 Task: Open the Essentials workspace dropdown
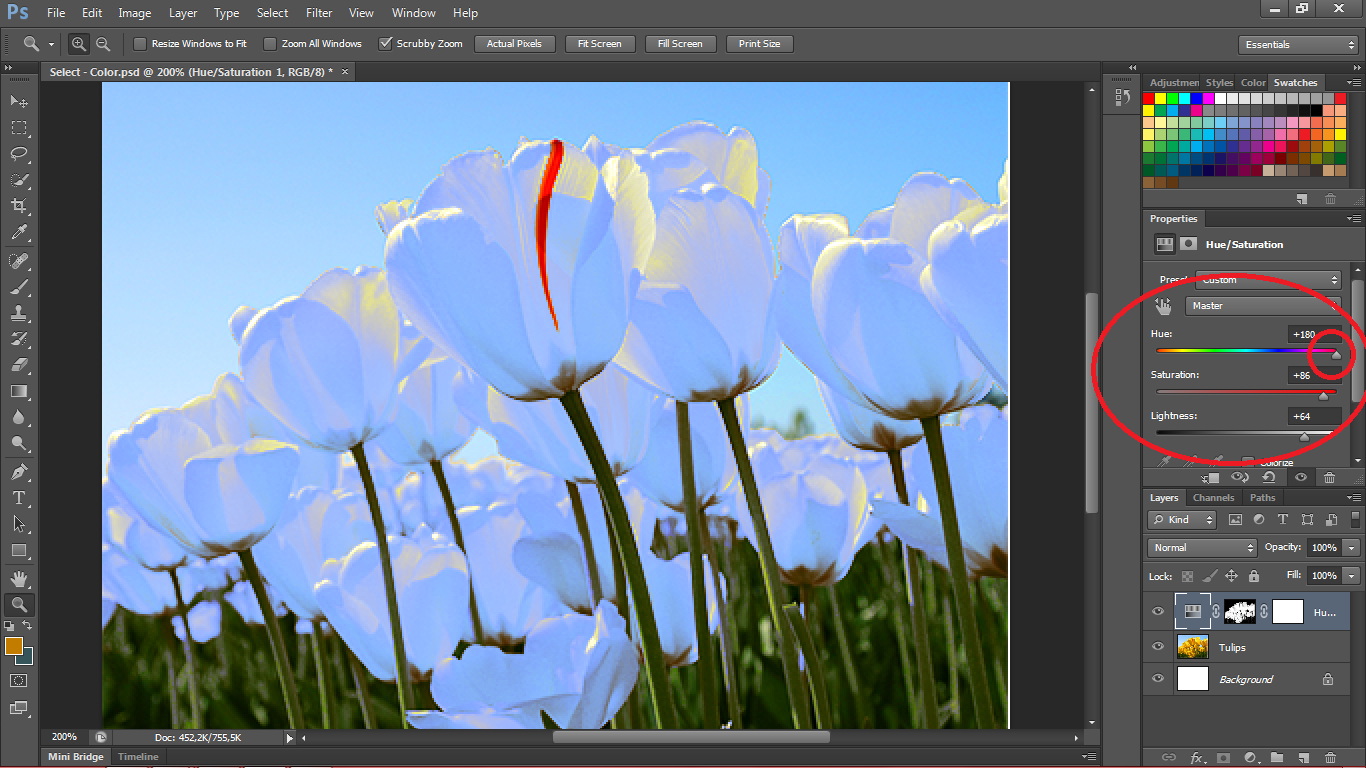pyautogui.click(x=1298, y=45)
